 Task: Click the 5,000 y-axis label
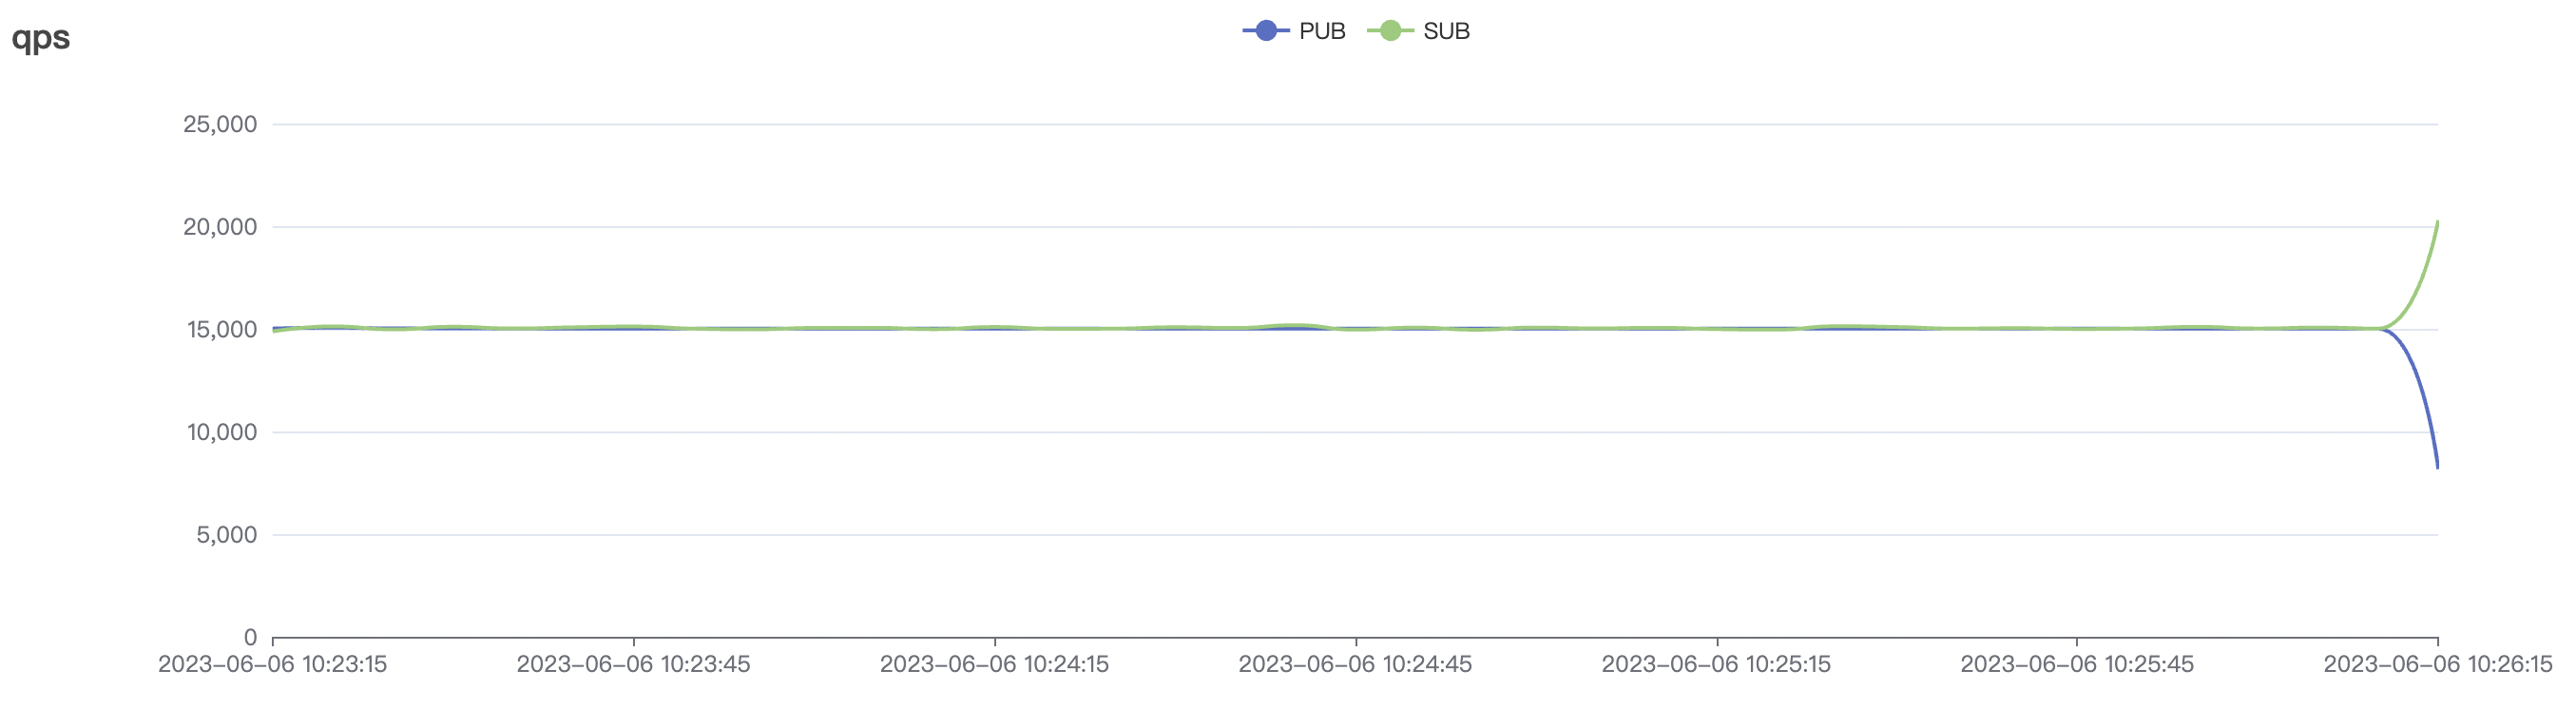[x=226, y=535]
